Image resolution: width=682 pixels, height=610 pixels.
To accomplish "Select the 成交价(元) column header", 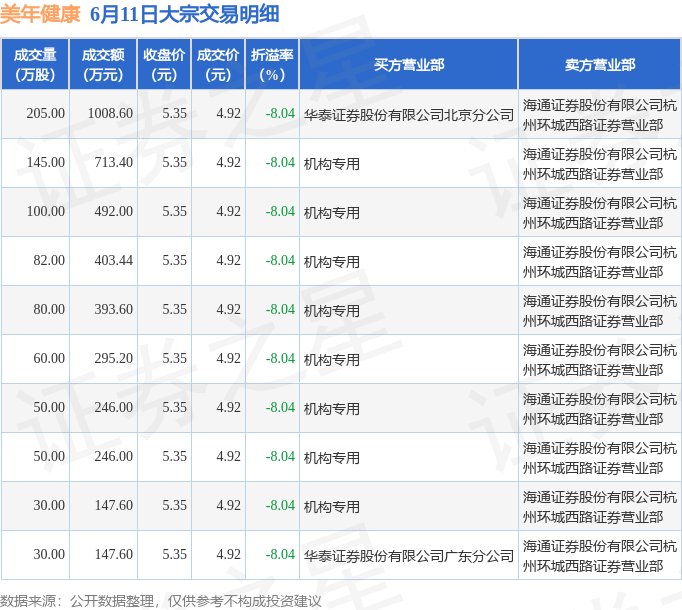I will pyautogui.click(x=218, y=64).
